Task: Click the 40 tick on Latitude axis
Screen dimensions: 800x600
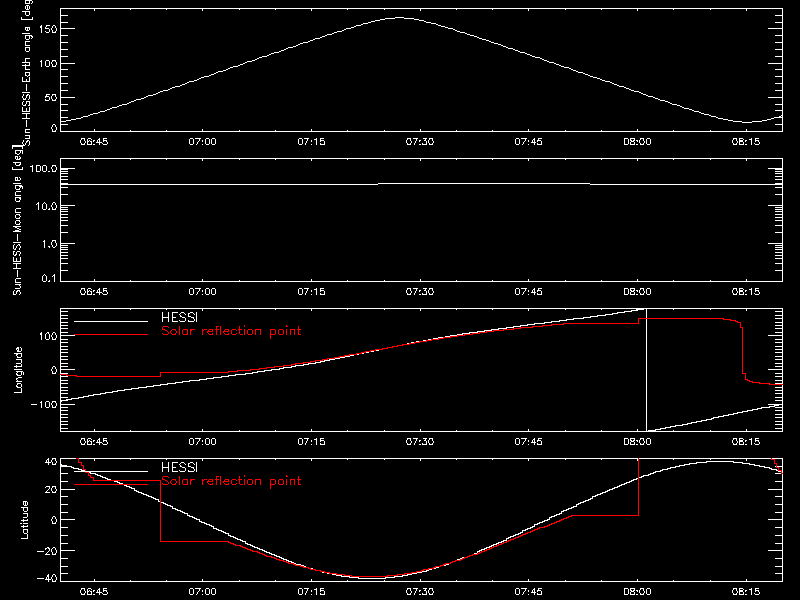Action: coord(51,462)
